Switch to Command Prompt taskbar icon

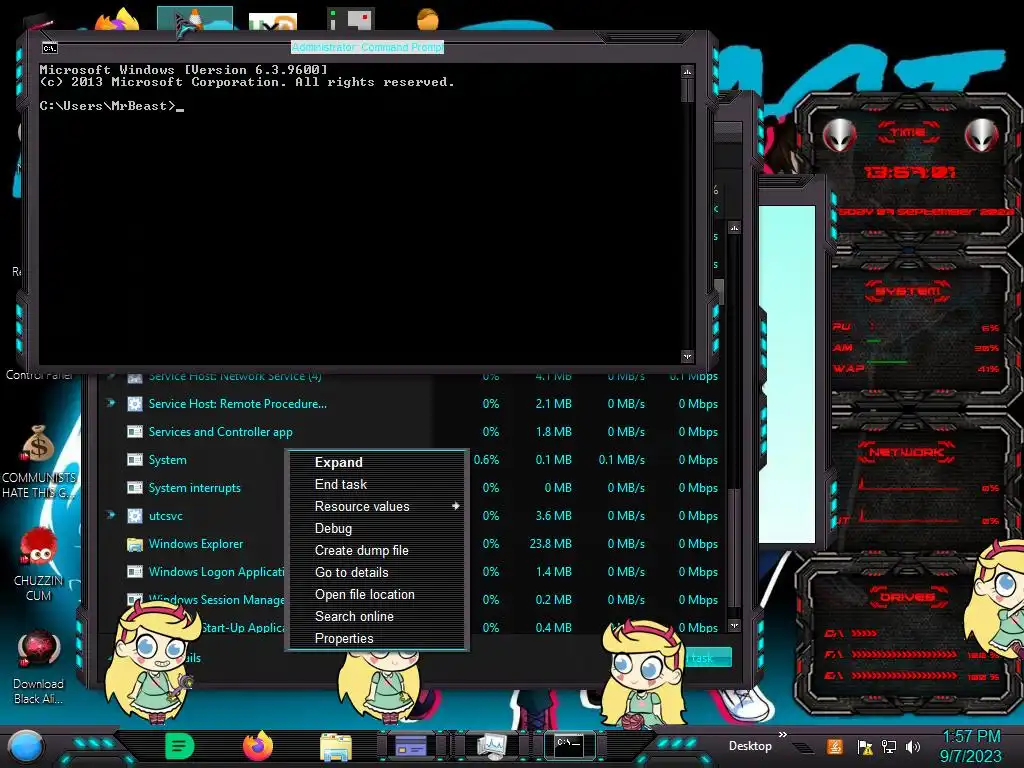(568, 745)
